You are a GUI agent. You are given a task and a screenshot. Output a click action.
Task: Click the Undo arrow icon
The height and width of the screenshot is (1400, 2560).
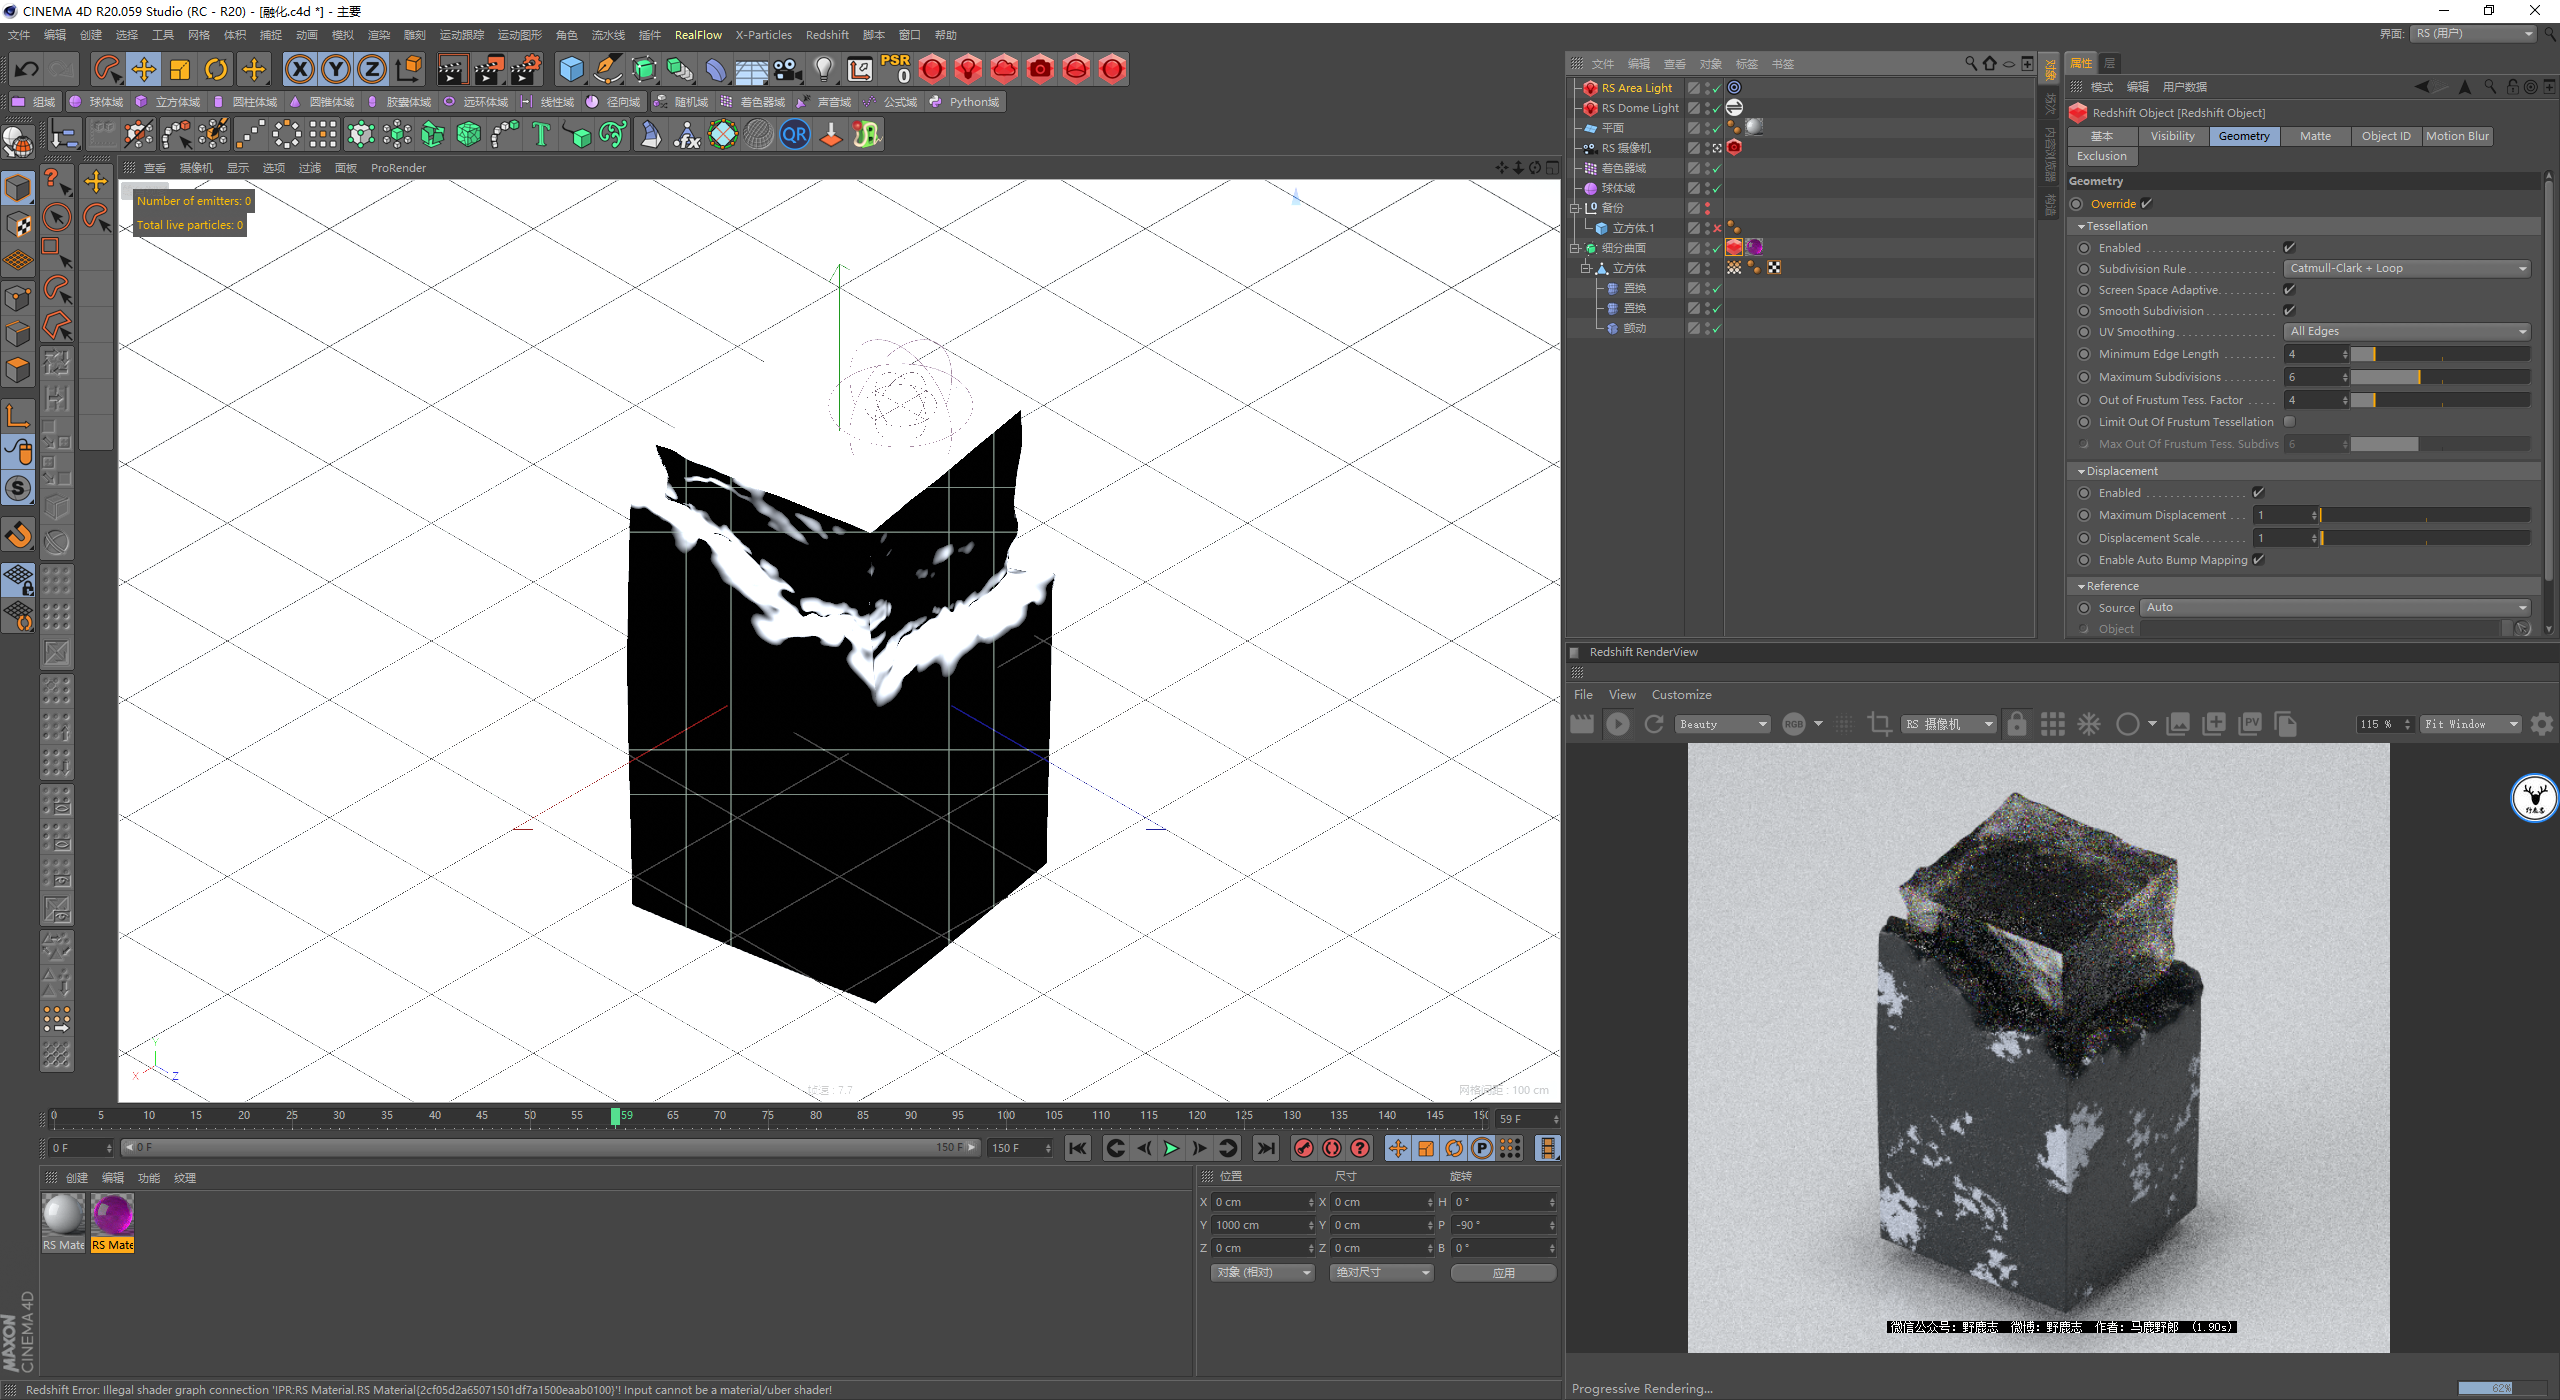27,69
